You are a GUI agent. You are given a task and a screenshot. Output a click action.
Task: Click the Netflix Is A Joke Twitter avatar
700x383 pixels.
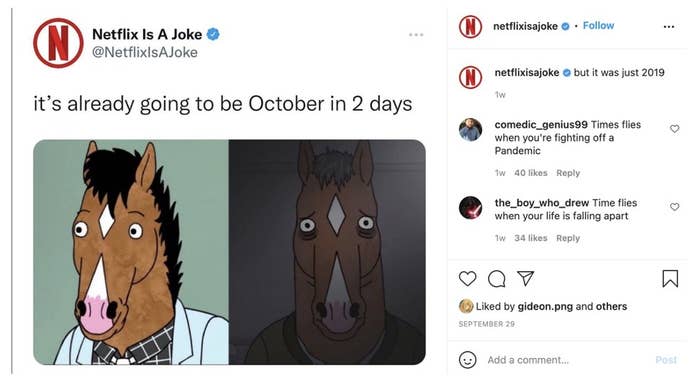[x=58, y=43]
